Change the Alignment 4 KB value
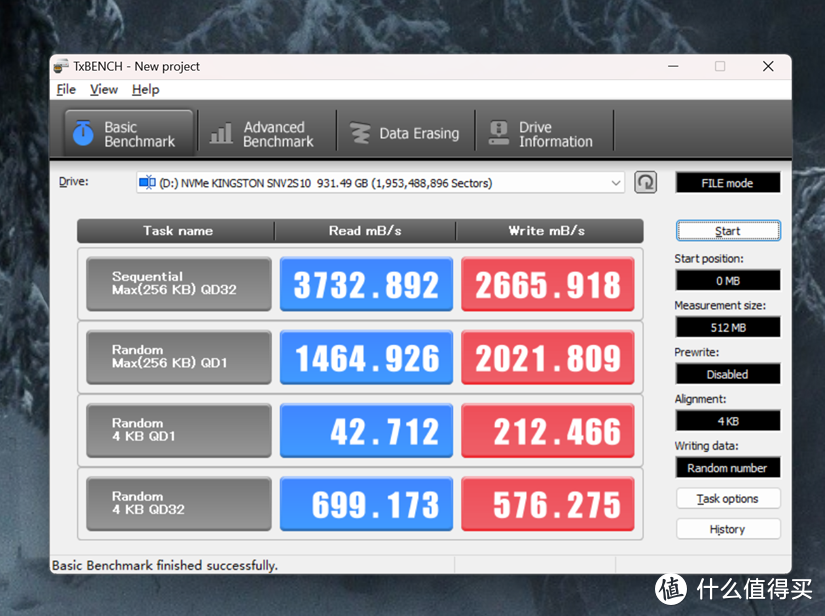This screenshot has height=616, width=825. tap(728, 421)
